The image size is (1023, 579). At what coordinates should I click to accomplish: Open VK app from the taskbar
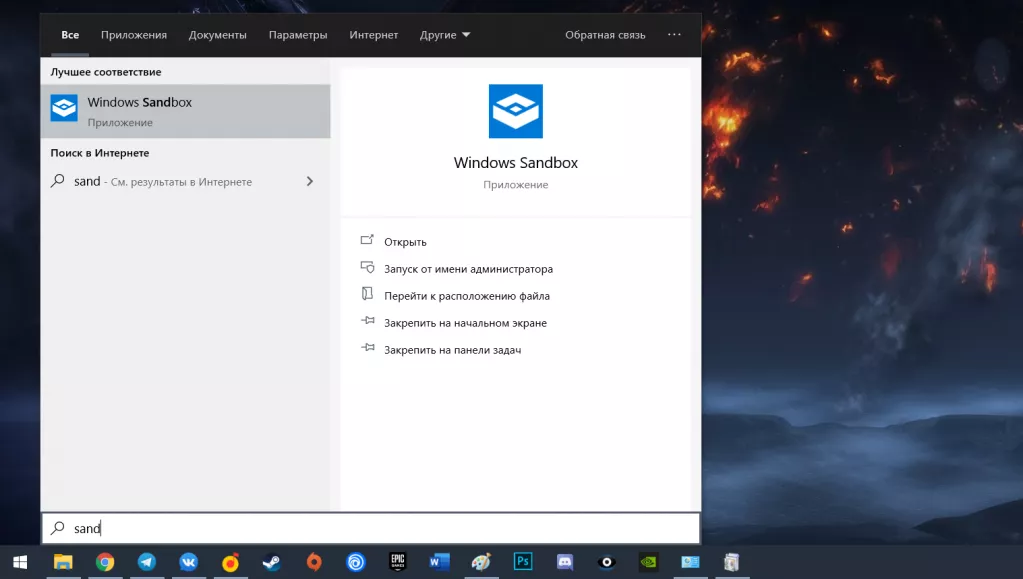click(x=189, y=562)
